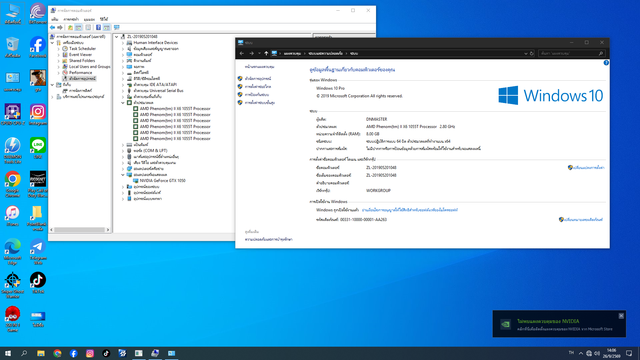Screen dimensions: 640x360
Task: Select NVIDIA GeForce GTX 1050 device
Action: [162, 180]
